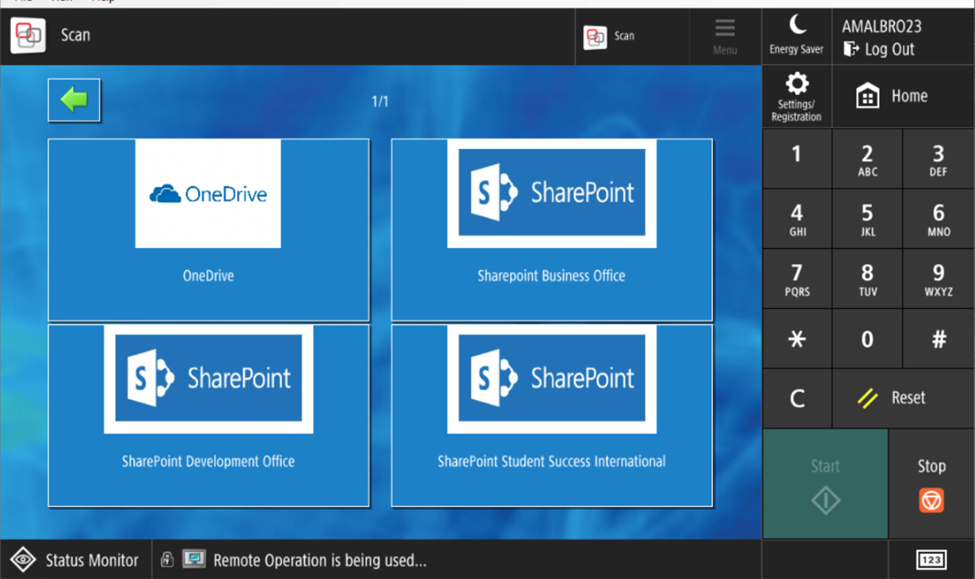Click the remote operation monitor icon
Screen dimensions: 975x579
(194, 559)
